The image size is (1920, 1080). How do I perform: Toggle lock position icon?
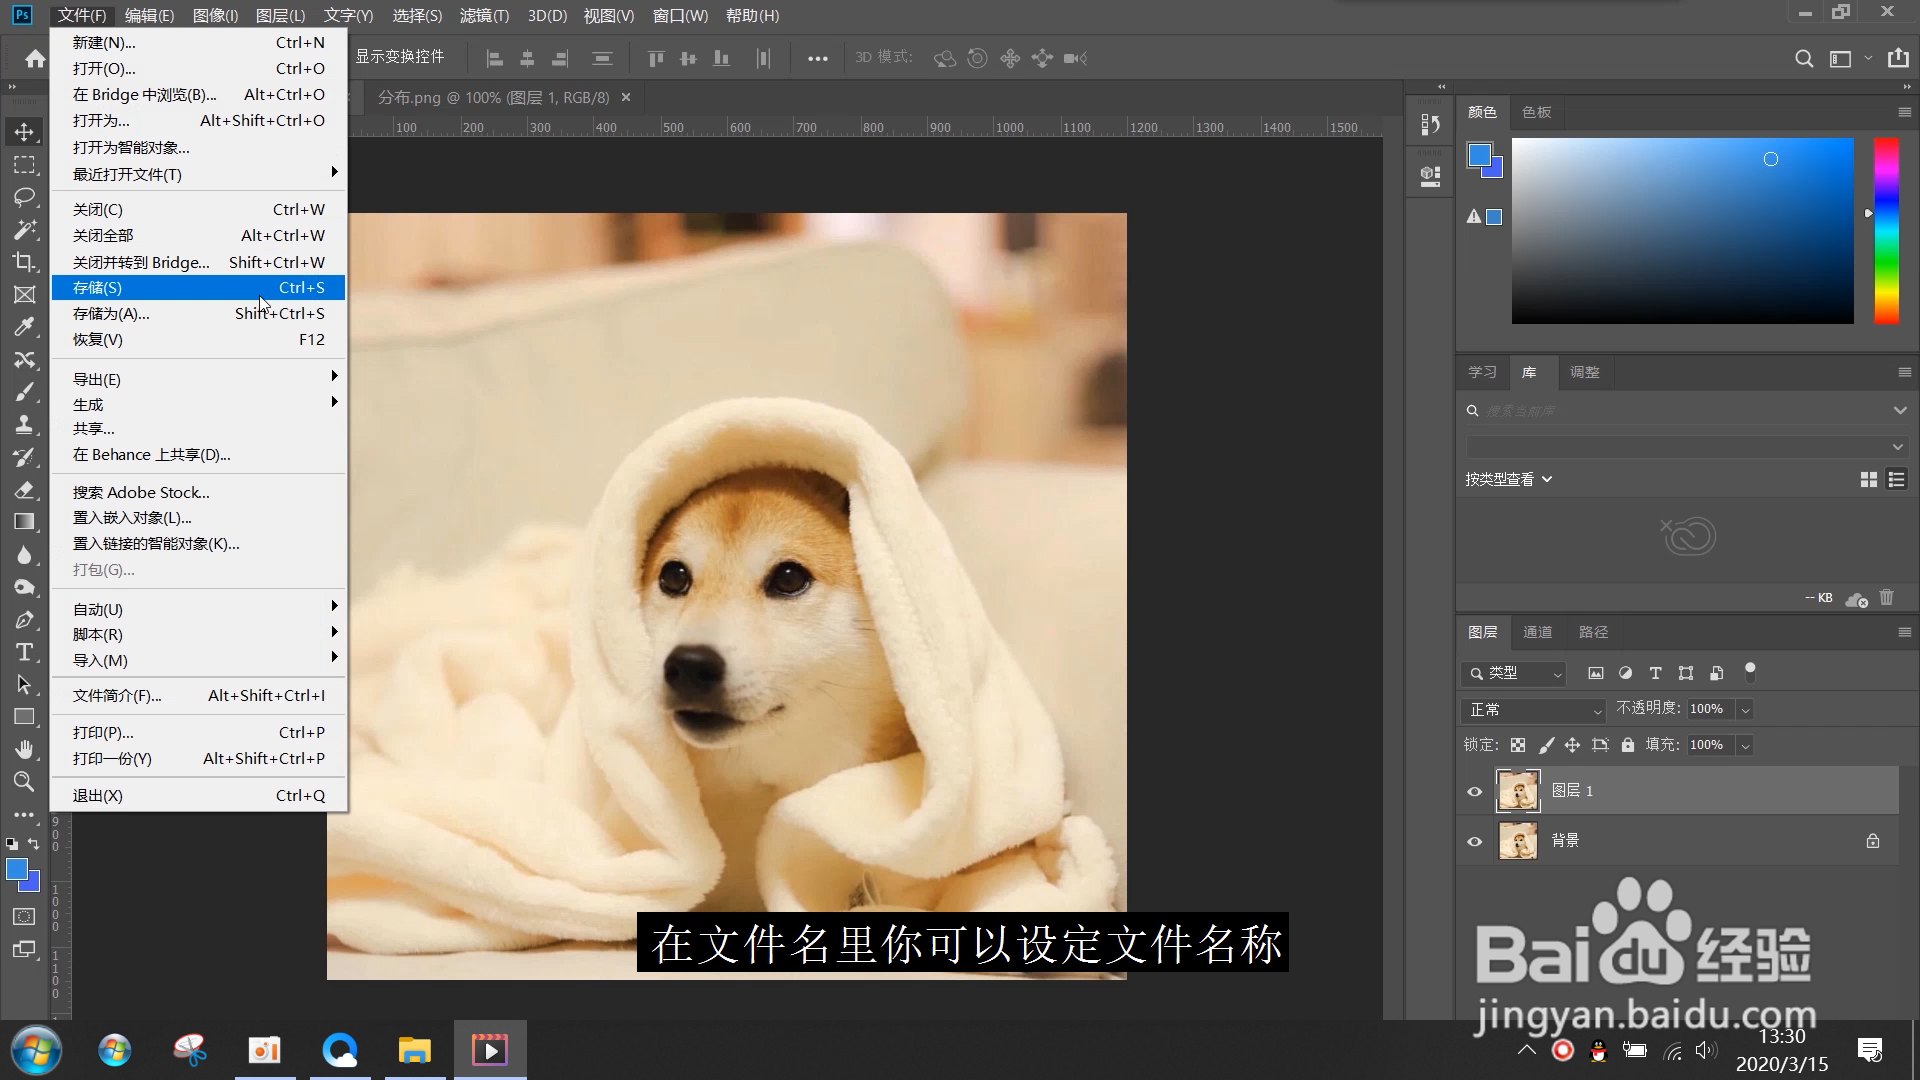1572,745
